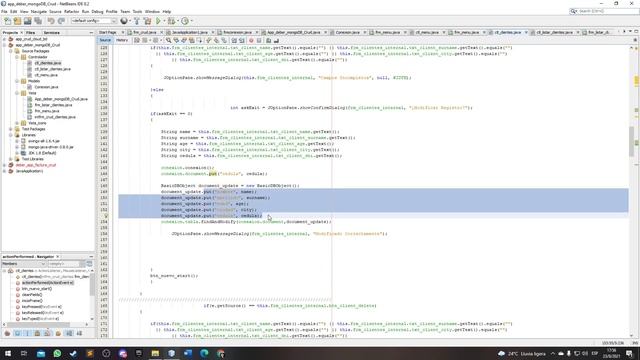Viewport: 640px width, 360px height.
Task: Click the Profile Project clock icon
Action: (x=185, y=21)
